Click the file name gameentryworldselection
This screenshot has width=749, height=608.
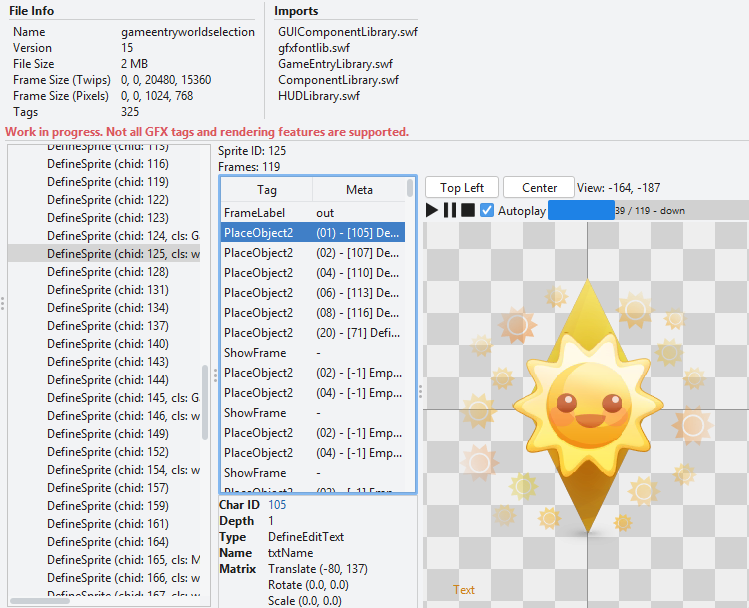coord(188,32)
